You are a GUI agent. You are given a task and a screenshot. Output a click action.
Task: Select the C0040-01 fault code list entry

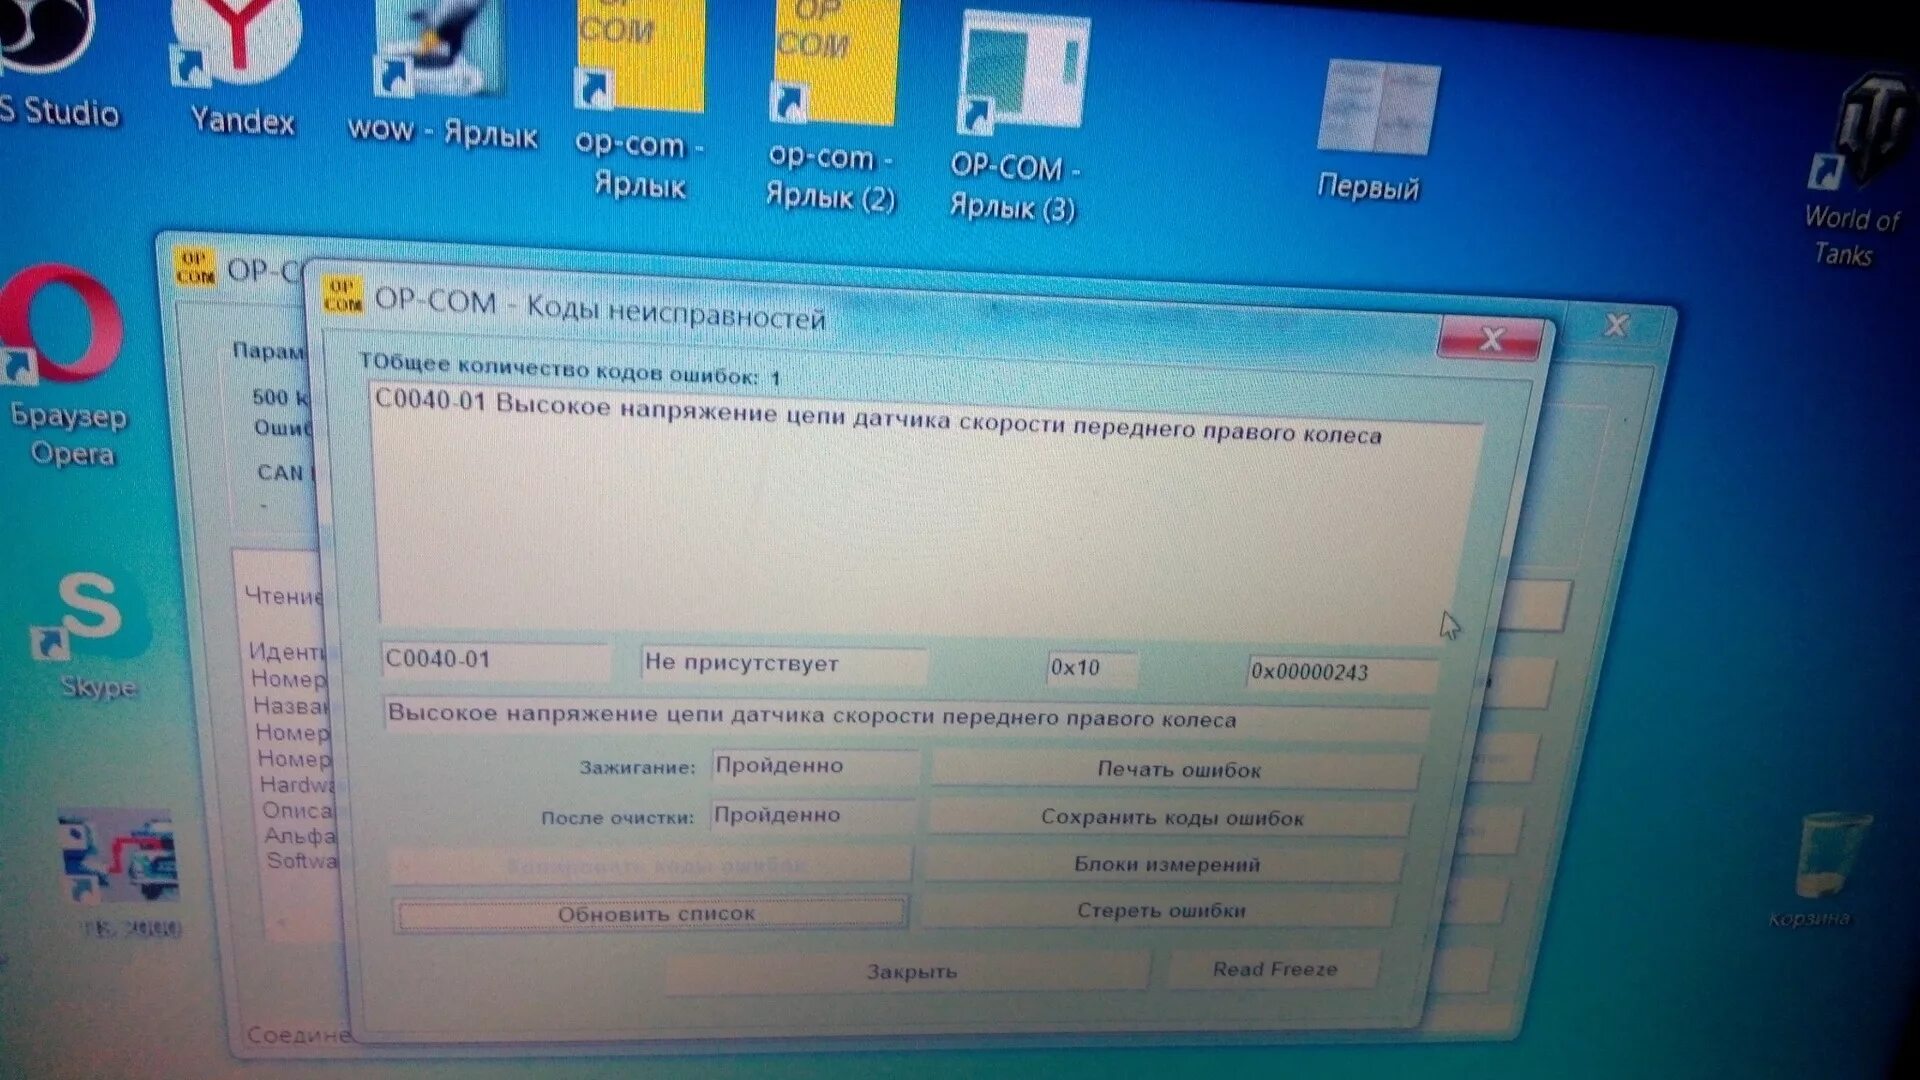pos(876,418)
